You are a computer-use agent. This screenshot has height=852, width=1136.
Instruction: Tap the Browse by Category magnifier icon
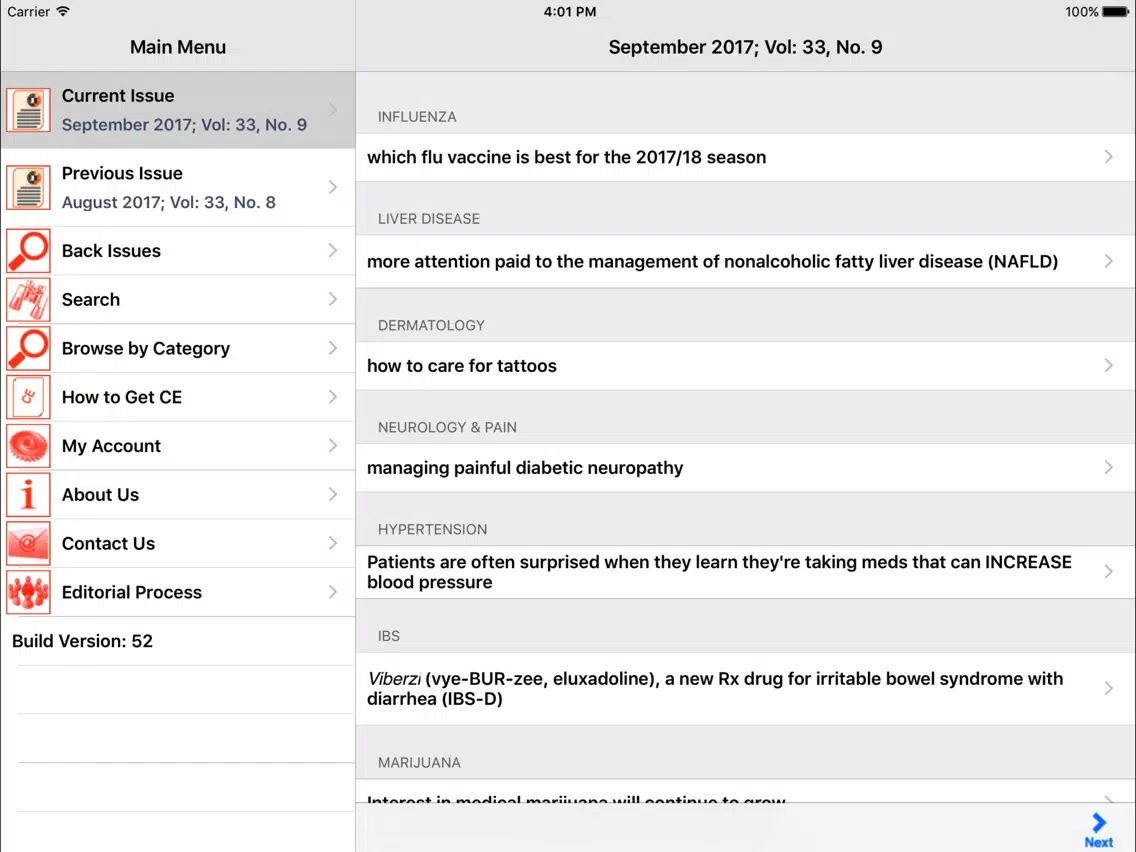coord(28,348)
